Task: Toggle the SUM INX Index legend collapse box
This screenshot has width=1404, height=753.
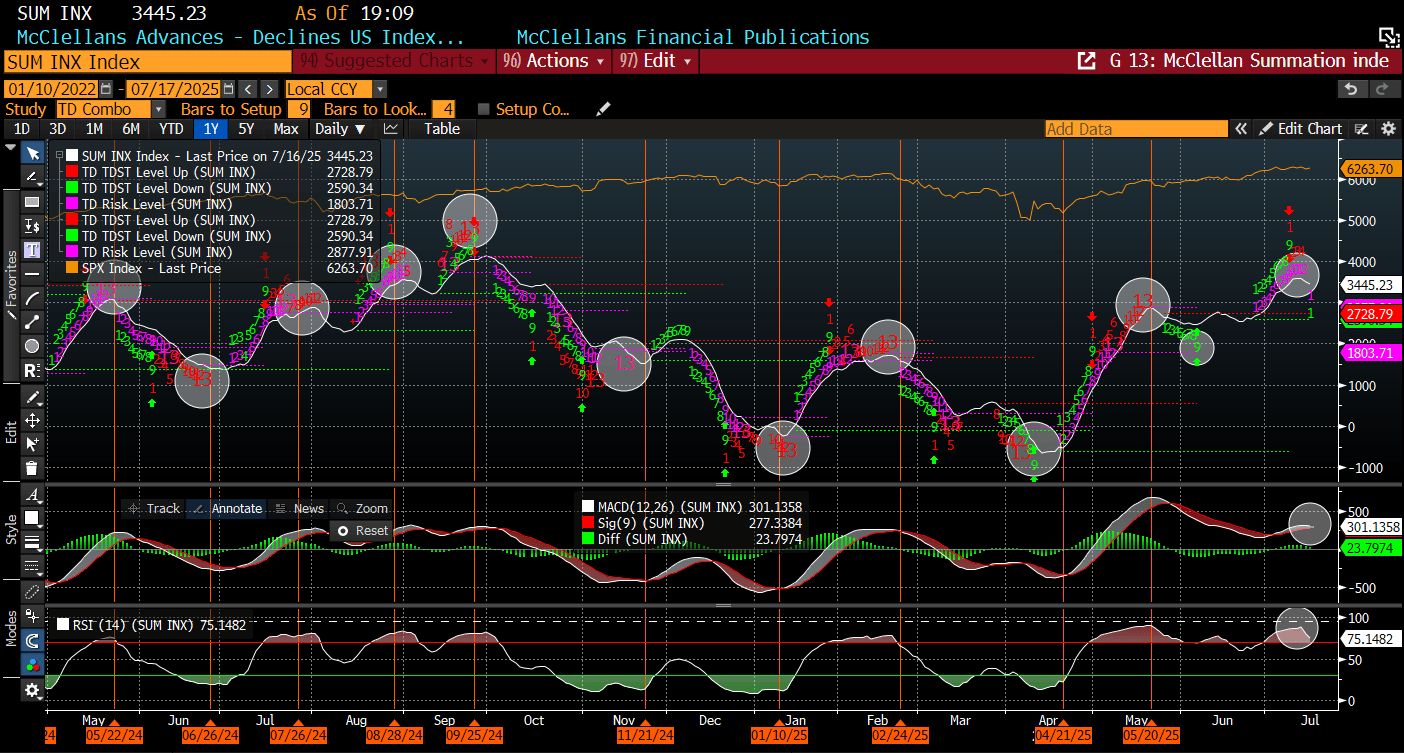Action: (x=59, y=156)
